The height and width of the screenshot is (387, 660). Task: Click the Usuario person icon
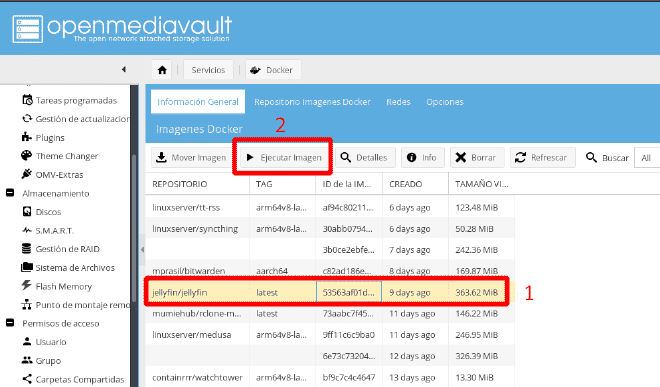[x=27, y=342]
